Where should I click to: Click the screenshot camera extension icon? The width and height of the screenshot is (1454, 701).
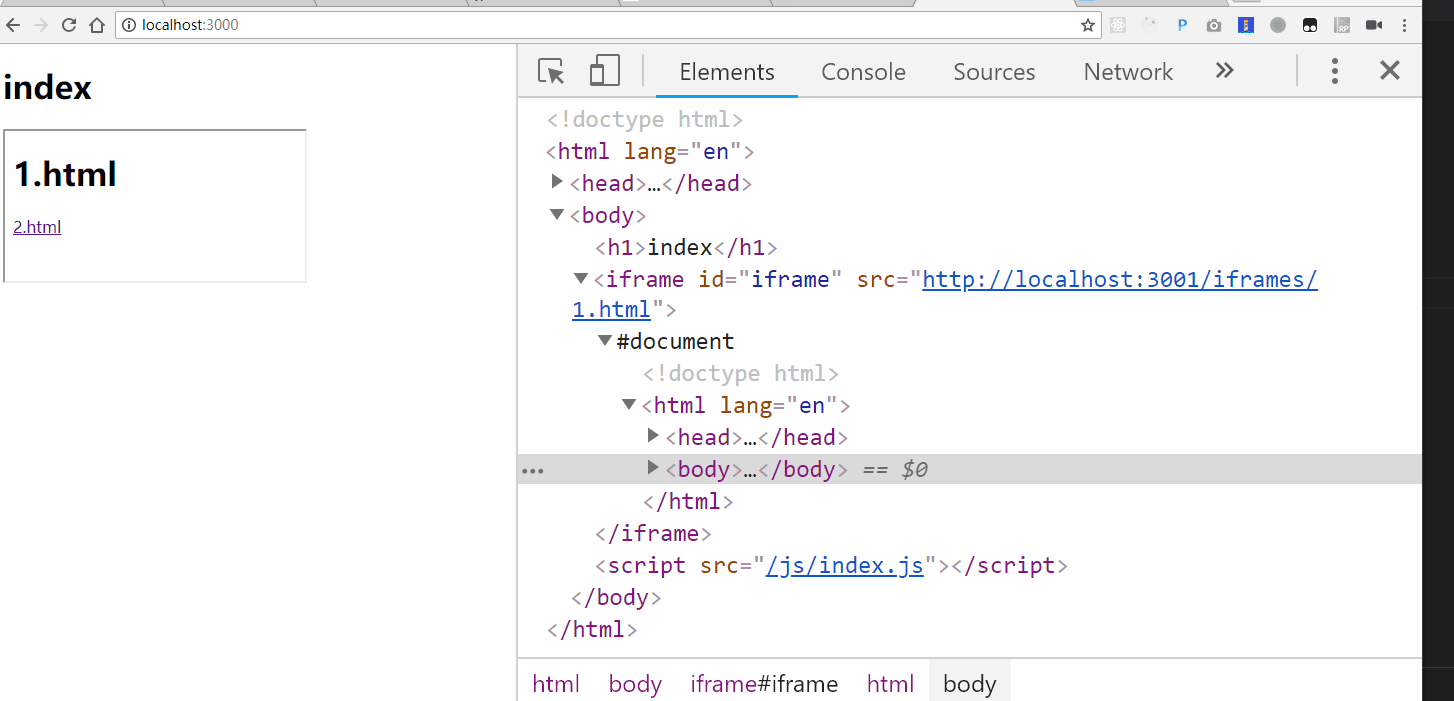click(1213, 25)
